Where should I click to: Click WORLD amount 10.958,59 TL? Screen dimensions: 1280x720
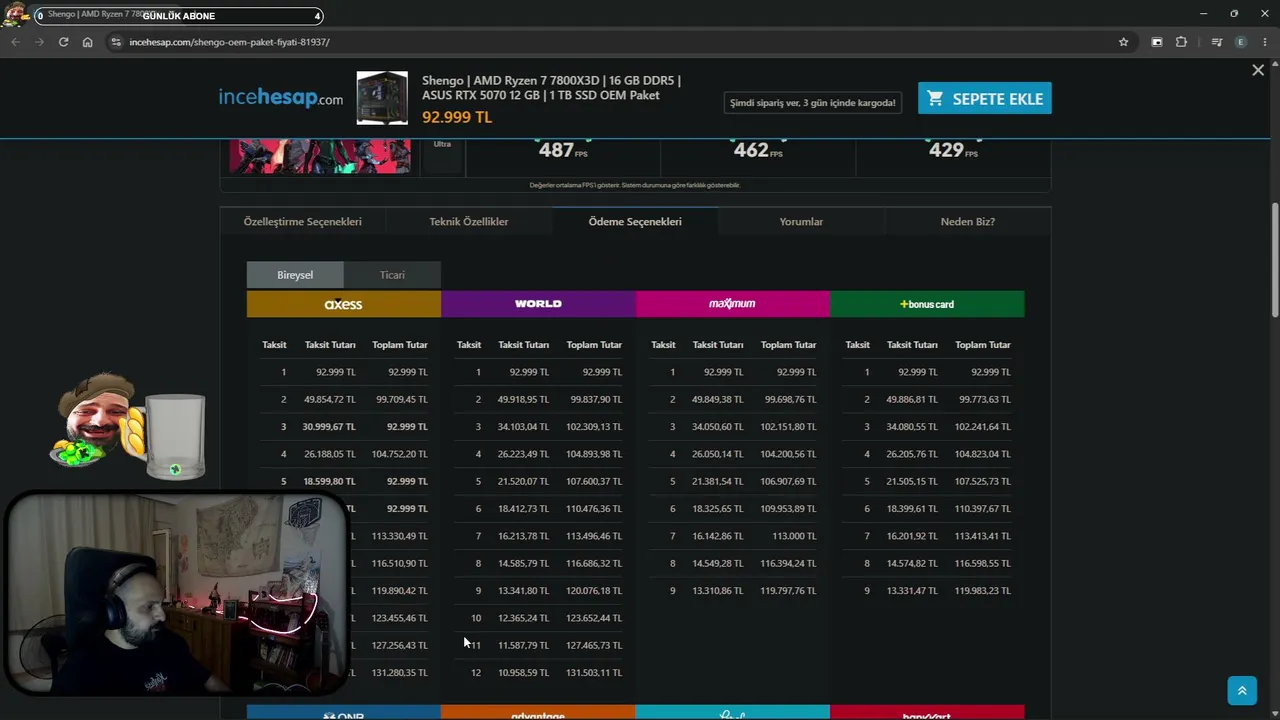coord(524,673)
